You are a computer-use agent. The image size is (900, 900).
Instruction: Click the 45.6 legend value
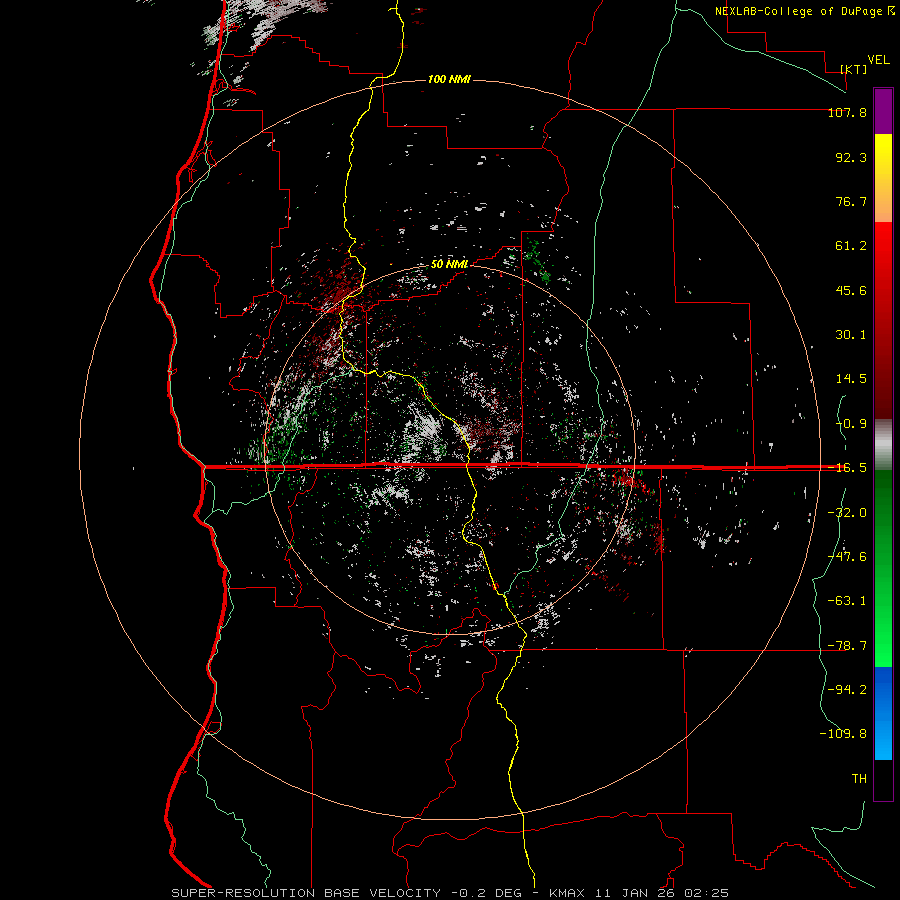851,290
